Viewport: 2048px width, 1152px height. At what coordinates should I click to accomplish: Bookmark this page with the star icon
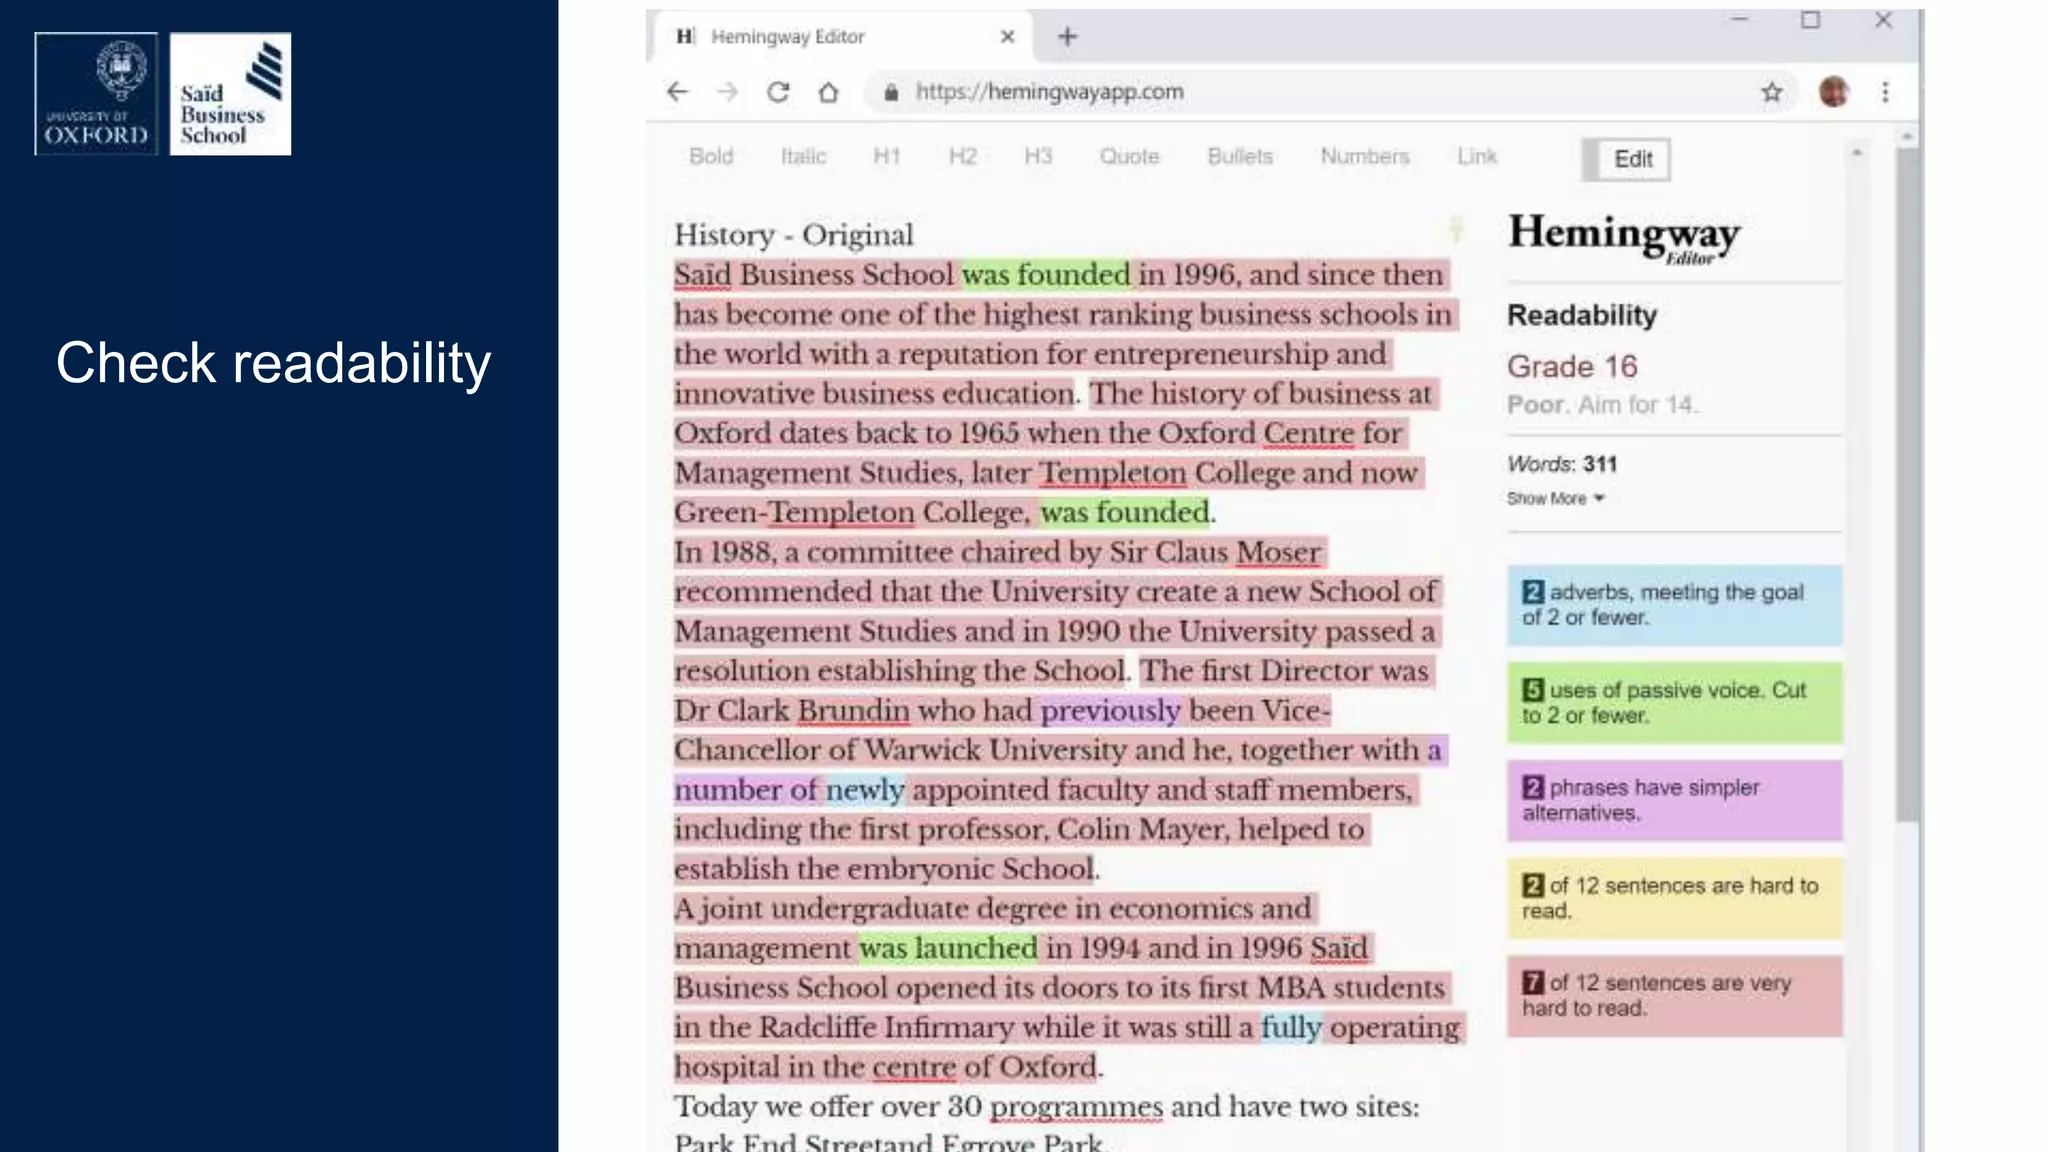coord(1772,92)
